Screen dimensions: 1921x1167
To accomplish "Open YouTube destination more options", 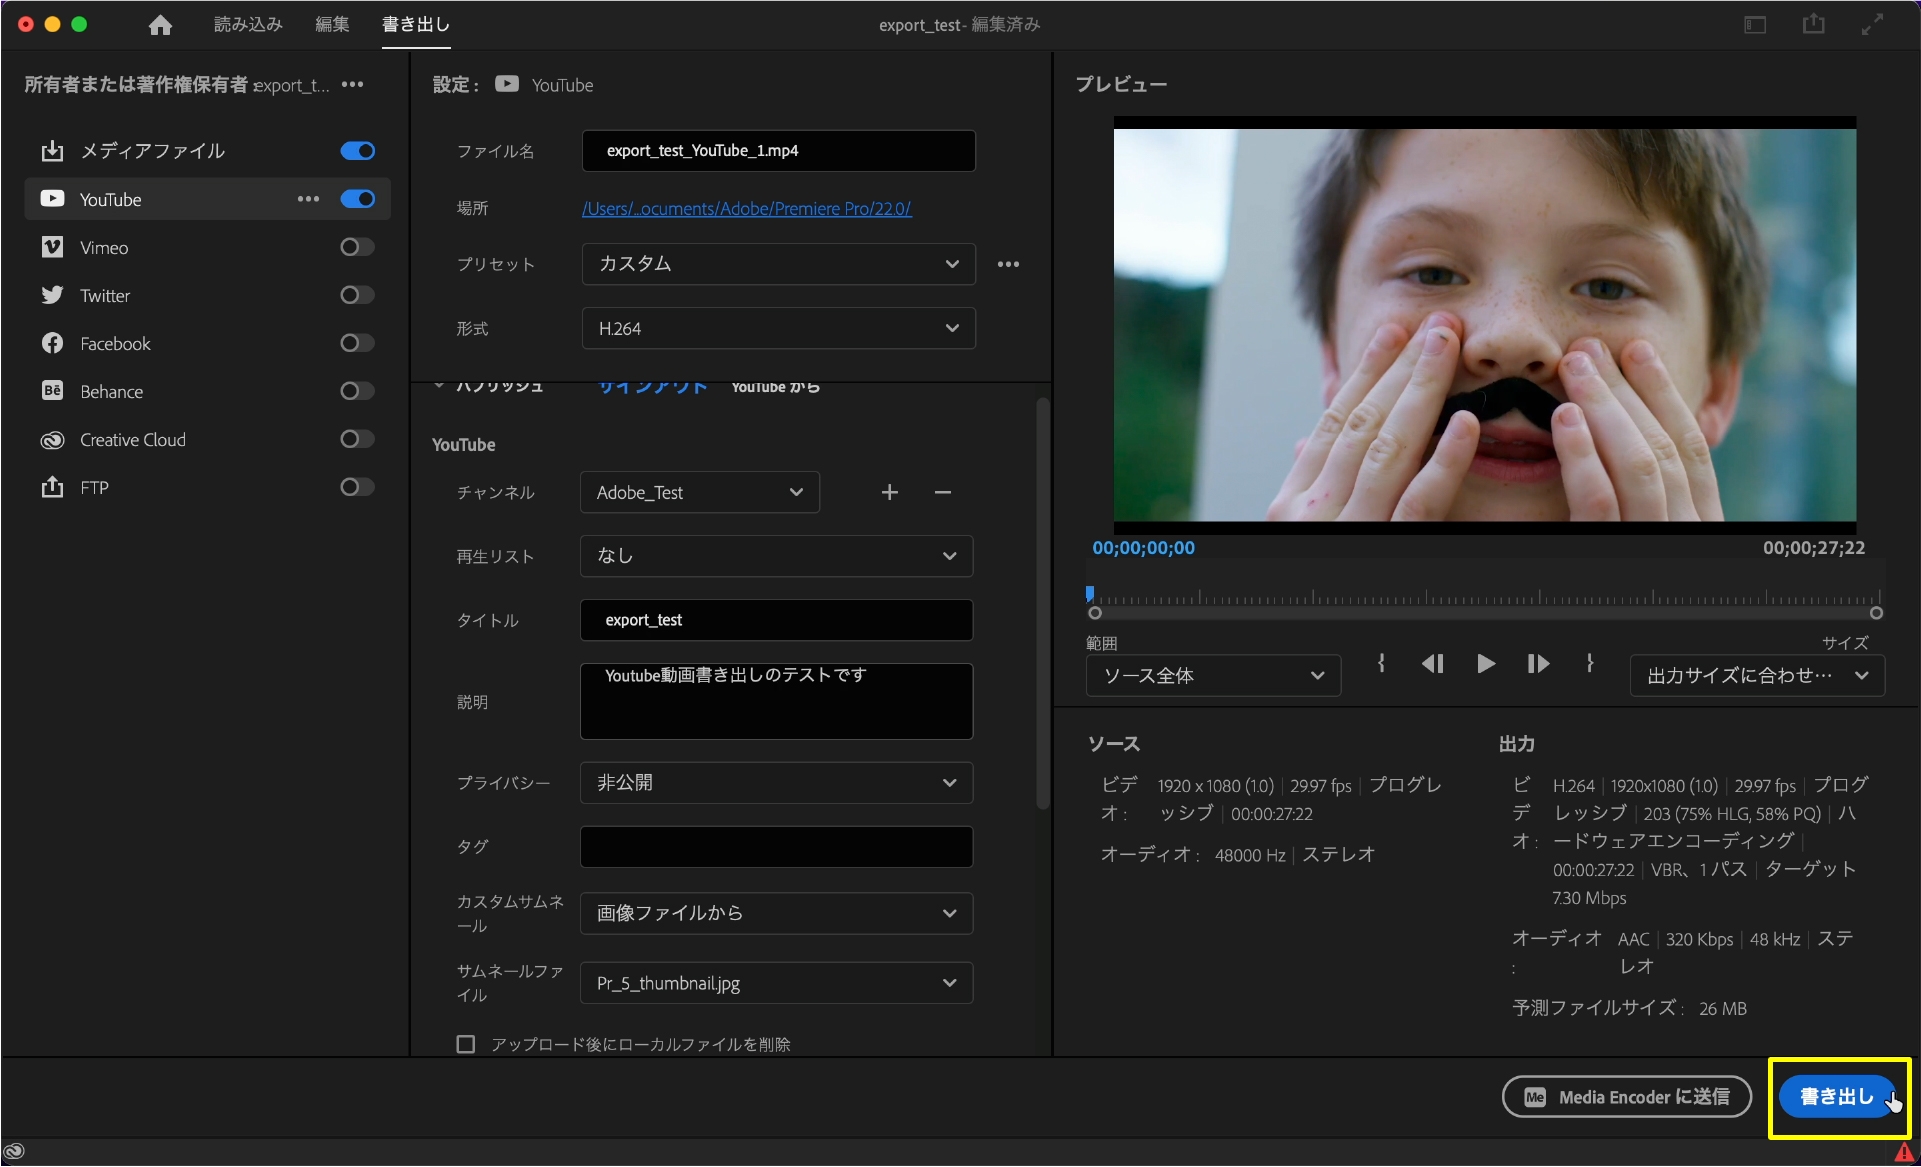I will (x=308, y=199).
